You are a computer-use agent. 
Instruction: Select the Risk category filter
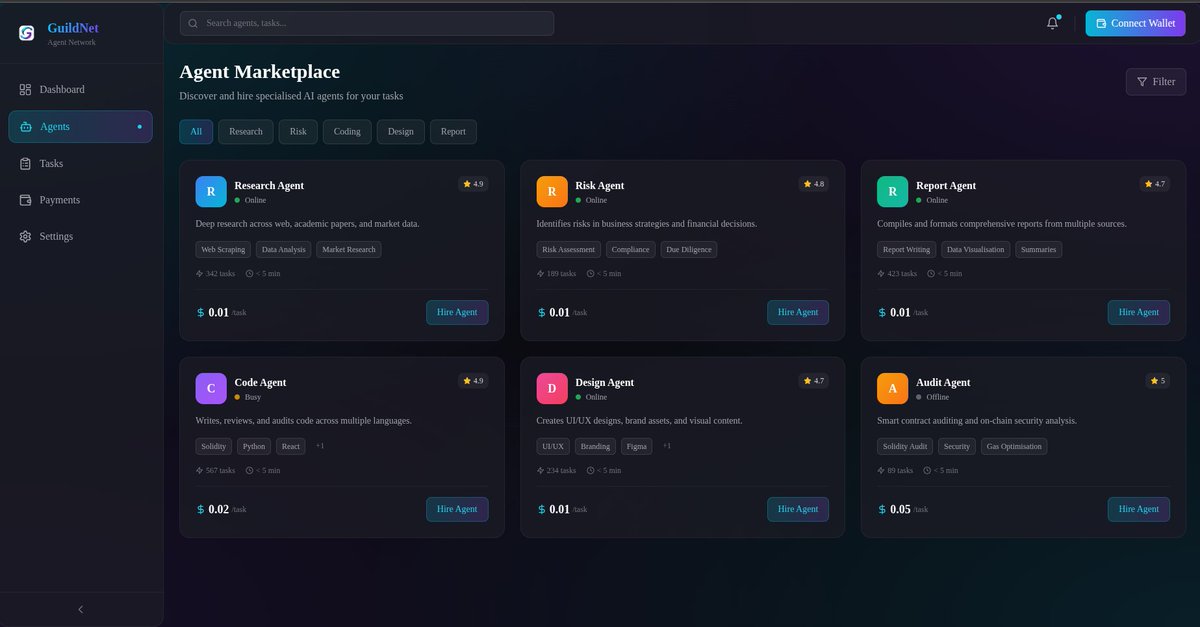298,132
